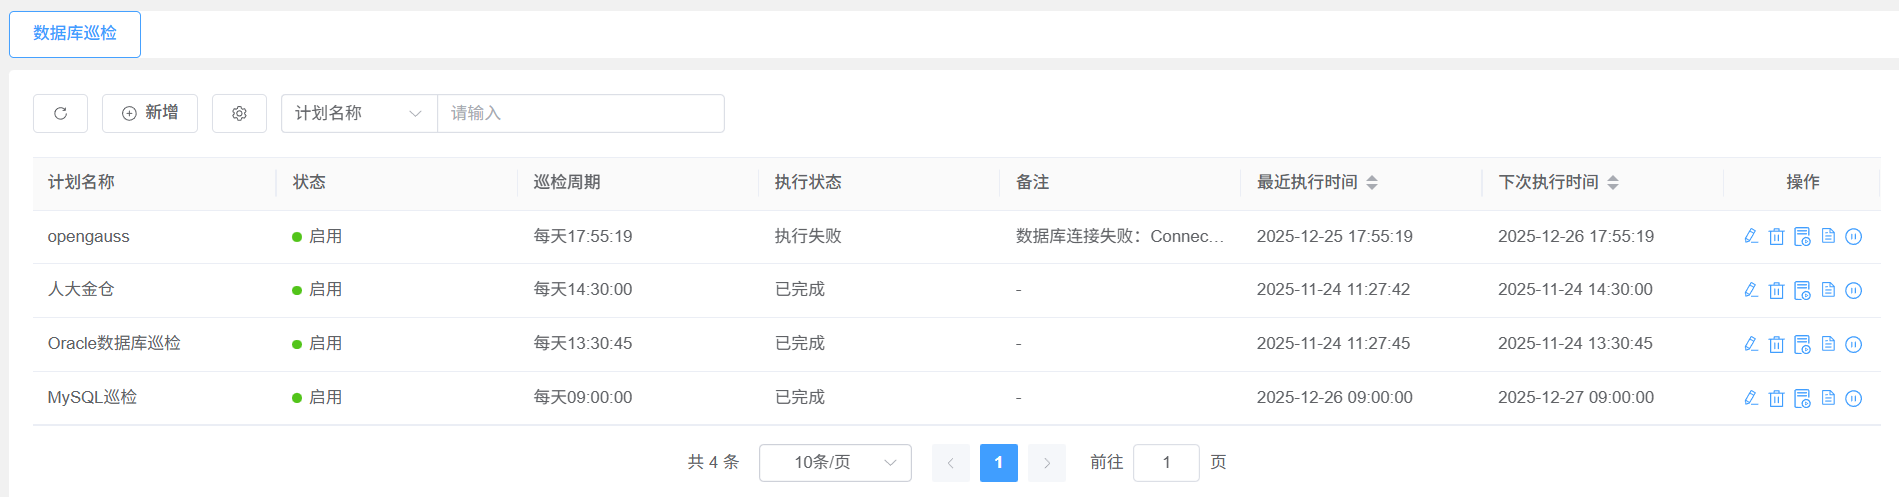The width and height of the screenshot is (1899, 497).
Task: Delete Oracle数据库巡检 plan via trash icon
Action: click(x=1776, y=344)
